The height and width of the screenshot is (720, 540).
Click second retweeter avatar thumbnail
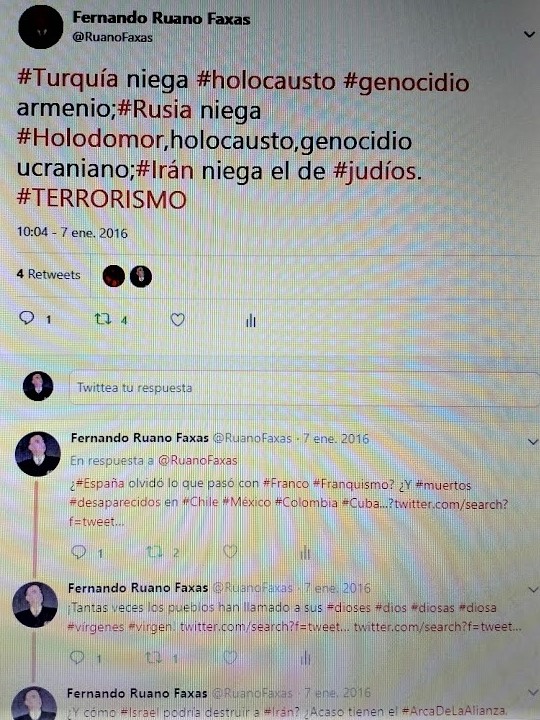(141, 276)
